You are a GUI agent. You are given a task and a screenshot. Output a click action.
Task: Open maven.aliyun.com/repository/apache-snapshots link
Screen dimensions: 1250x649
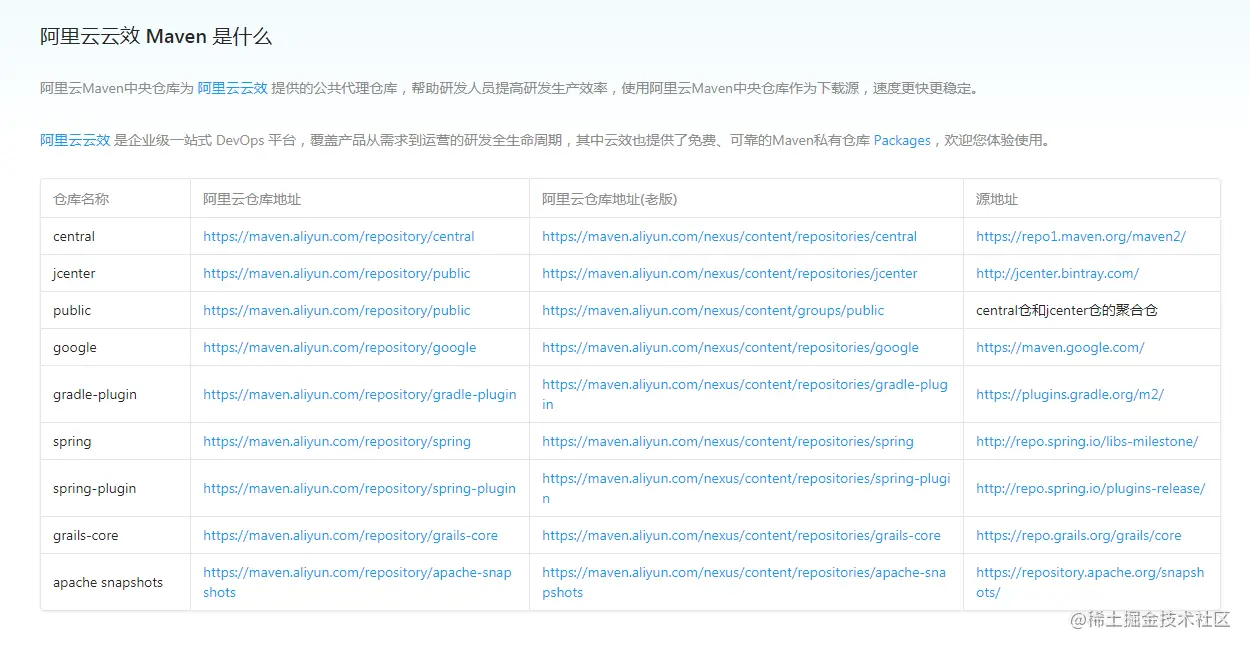357,583
